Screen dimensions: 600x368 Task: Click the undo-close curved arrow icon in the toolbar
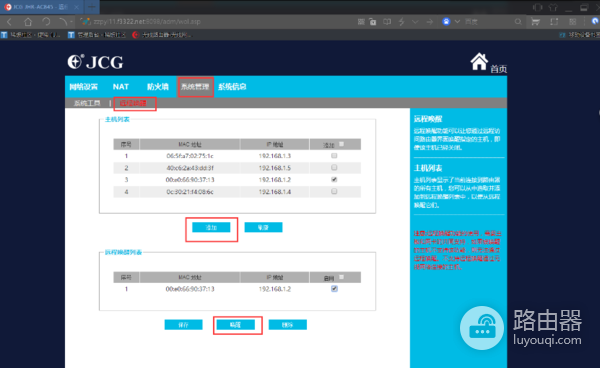[63, 22]
